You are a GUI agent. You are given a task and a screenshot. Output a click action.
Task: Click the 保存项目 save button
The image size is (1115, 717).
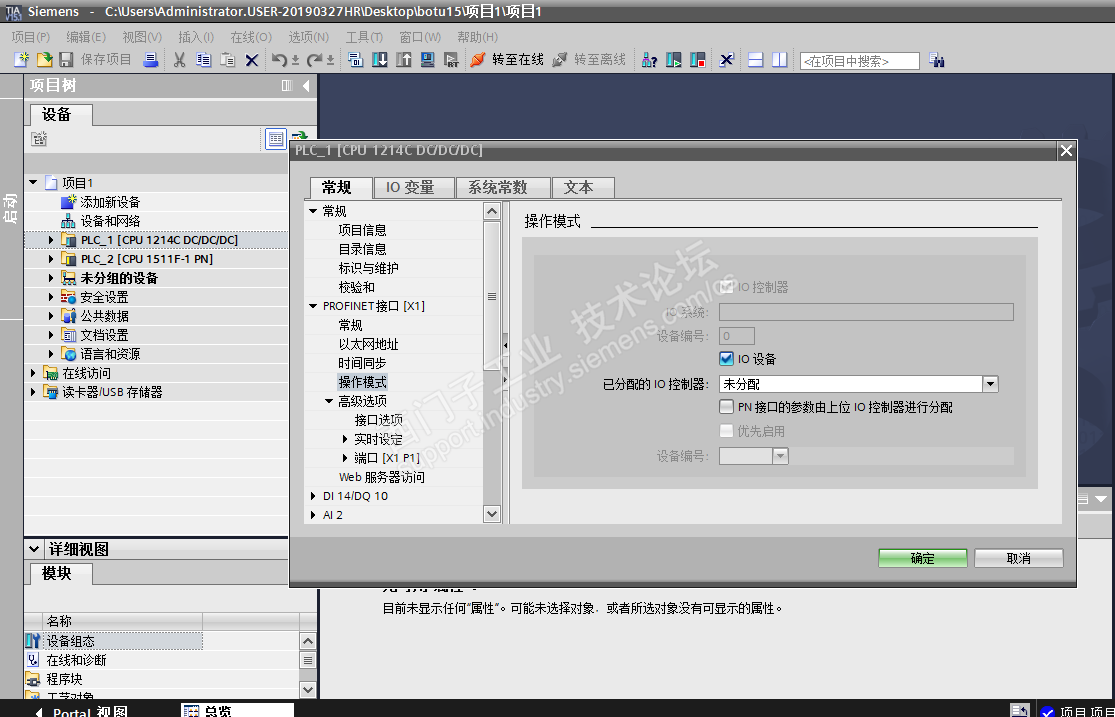pyautogui.click(x=96, y=60)
